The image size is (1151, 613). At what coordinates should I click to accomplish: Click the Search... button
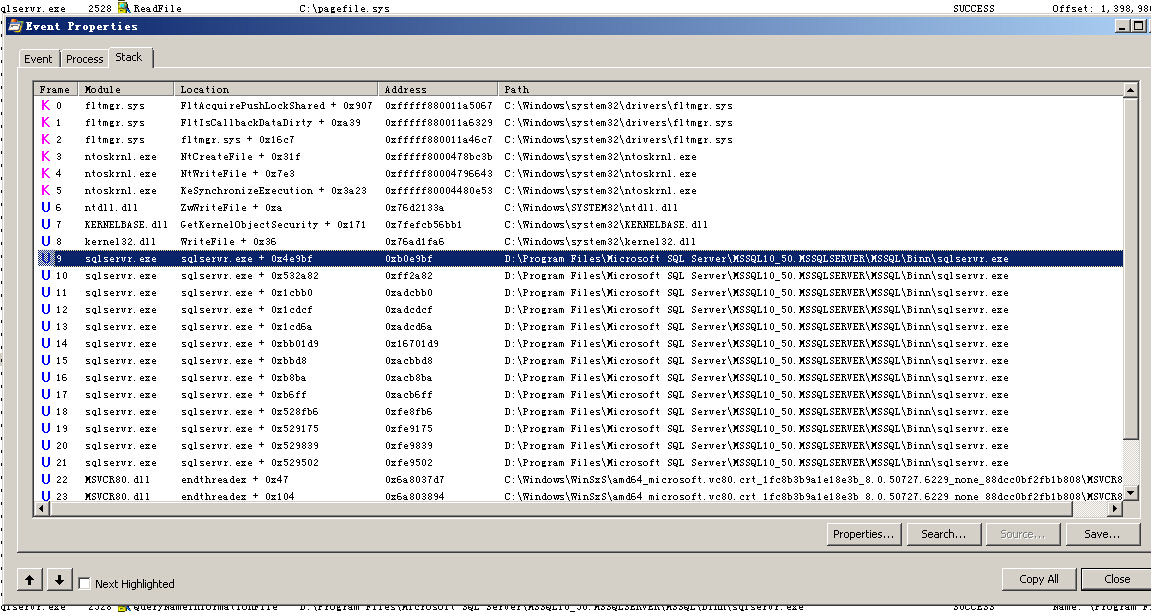(x=943, y=534)
